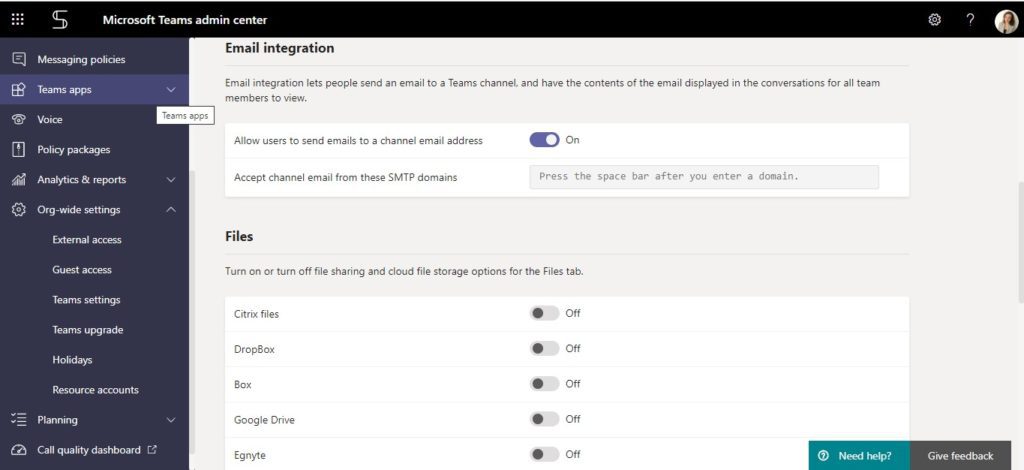Click the Planning checklist icon
Viewport: 1024px width, 470px height.
click(x=19, y=420)
